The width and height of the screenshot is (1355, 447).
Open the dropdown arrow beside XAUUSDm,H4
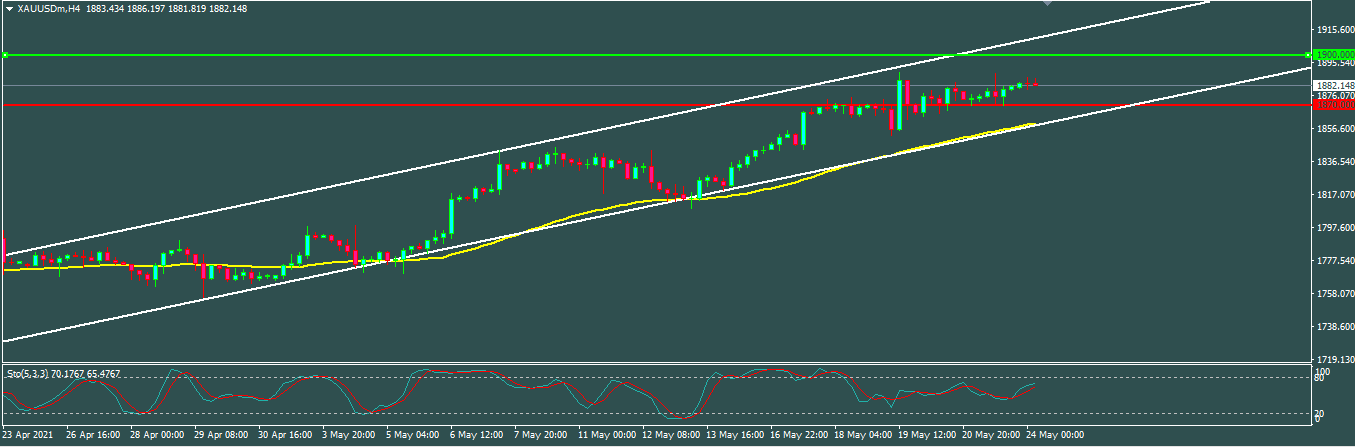pos(9,8)
